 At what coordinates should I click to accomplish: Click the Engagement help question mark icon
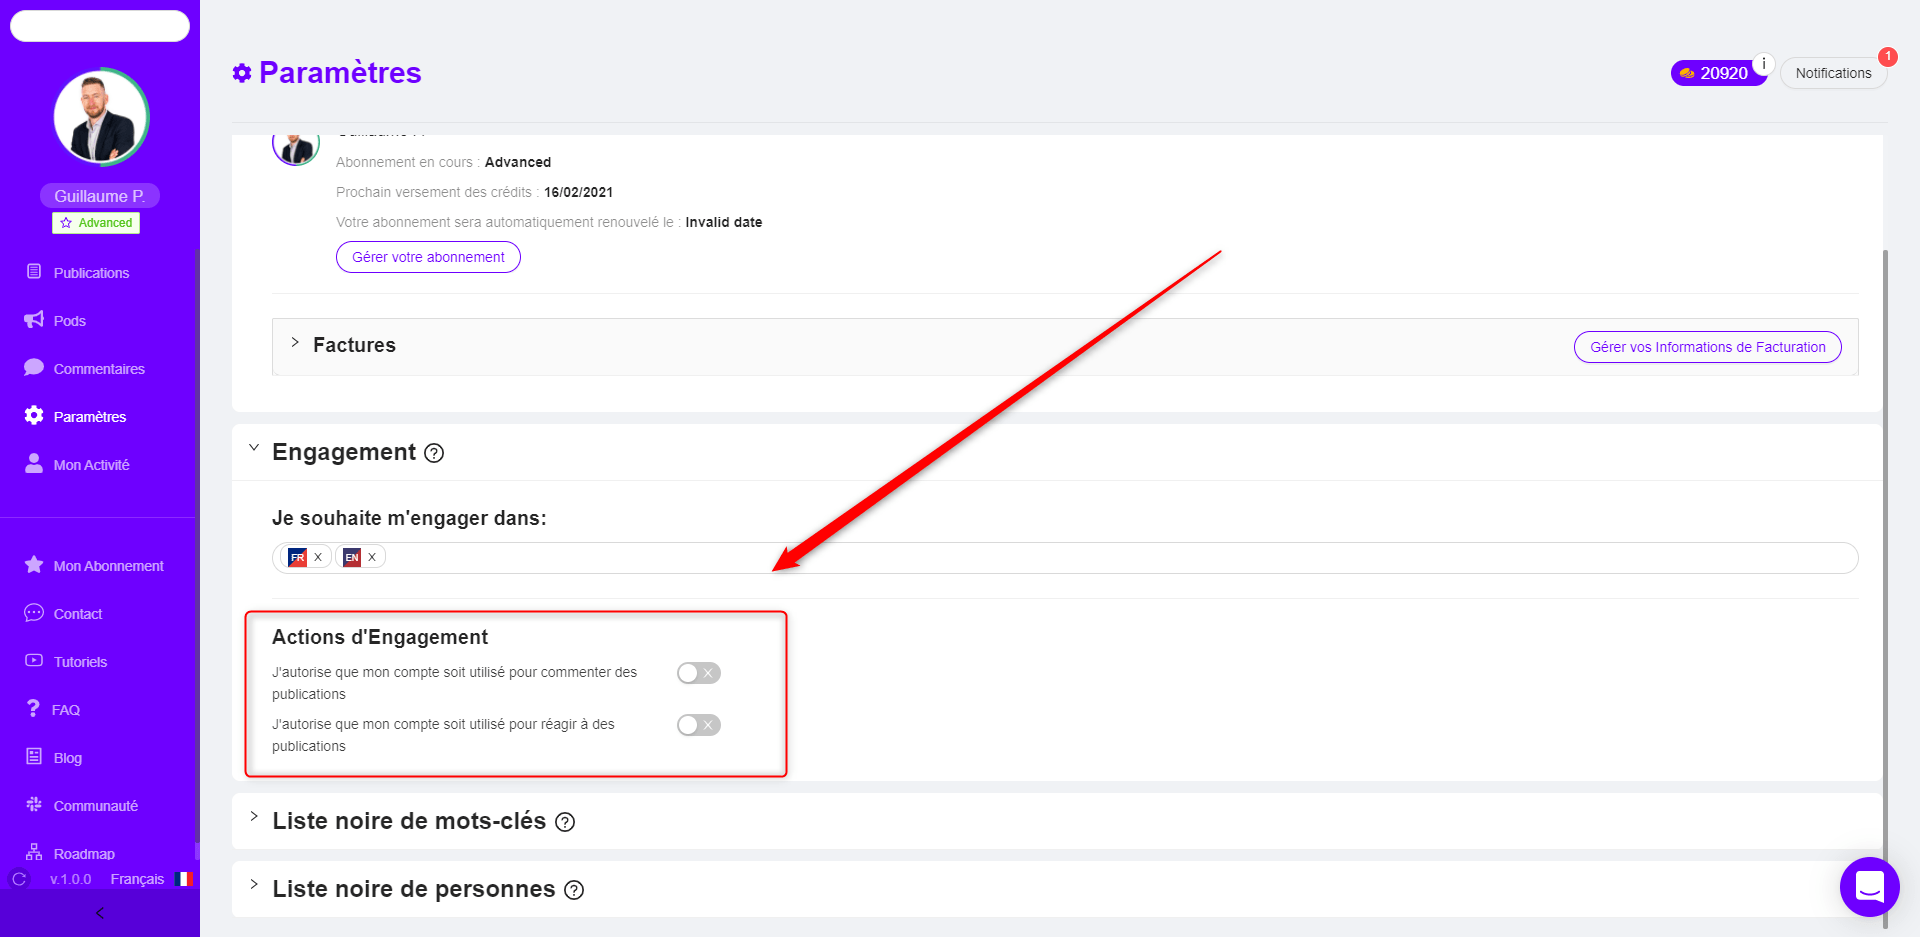coord(434,453)
